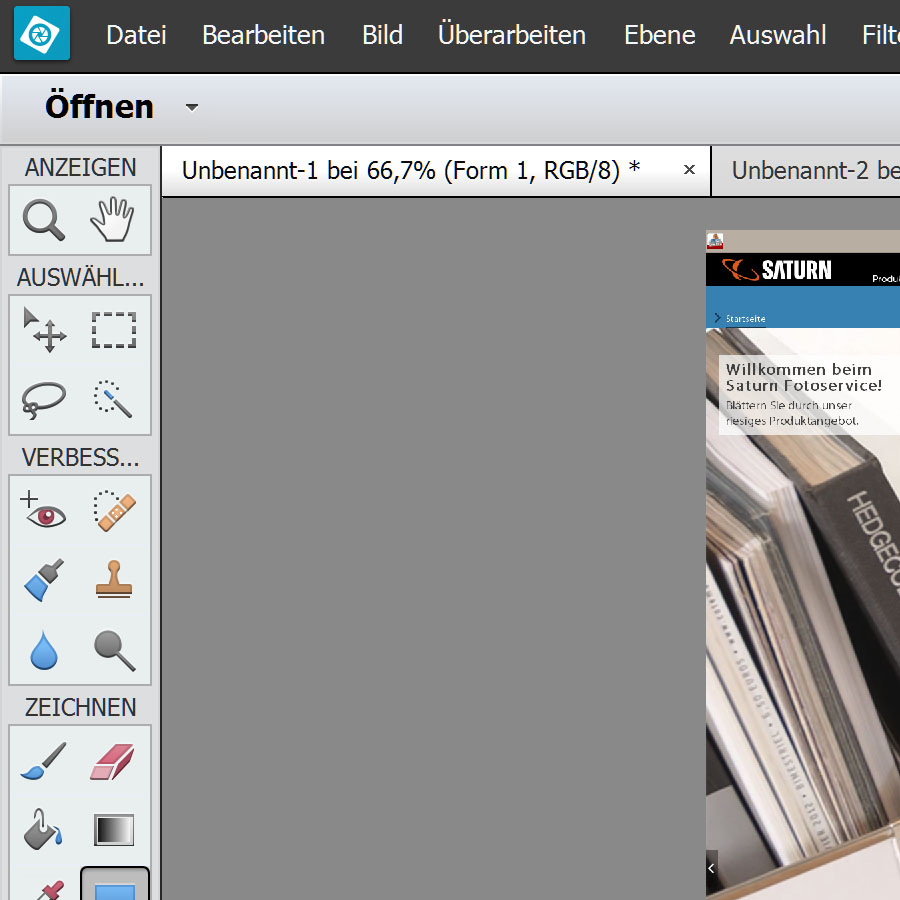
Task: Open the Datei menu
Action: click(x=136, y=35)
